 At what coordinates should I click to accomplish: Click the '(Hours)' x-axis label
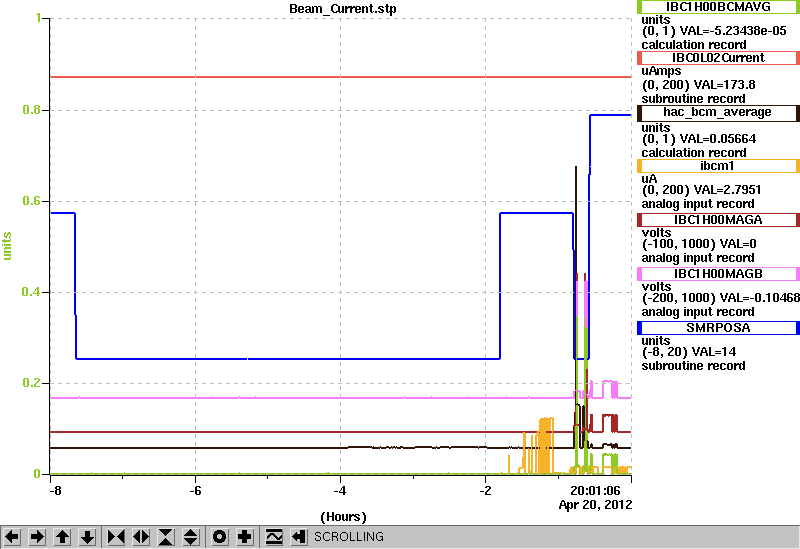(343, 517)
